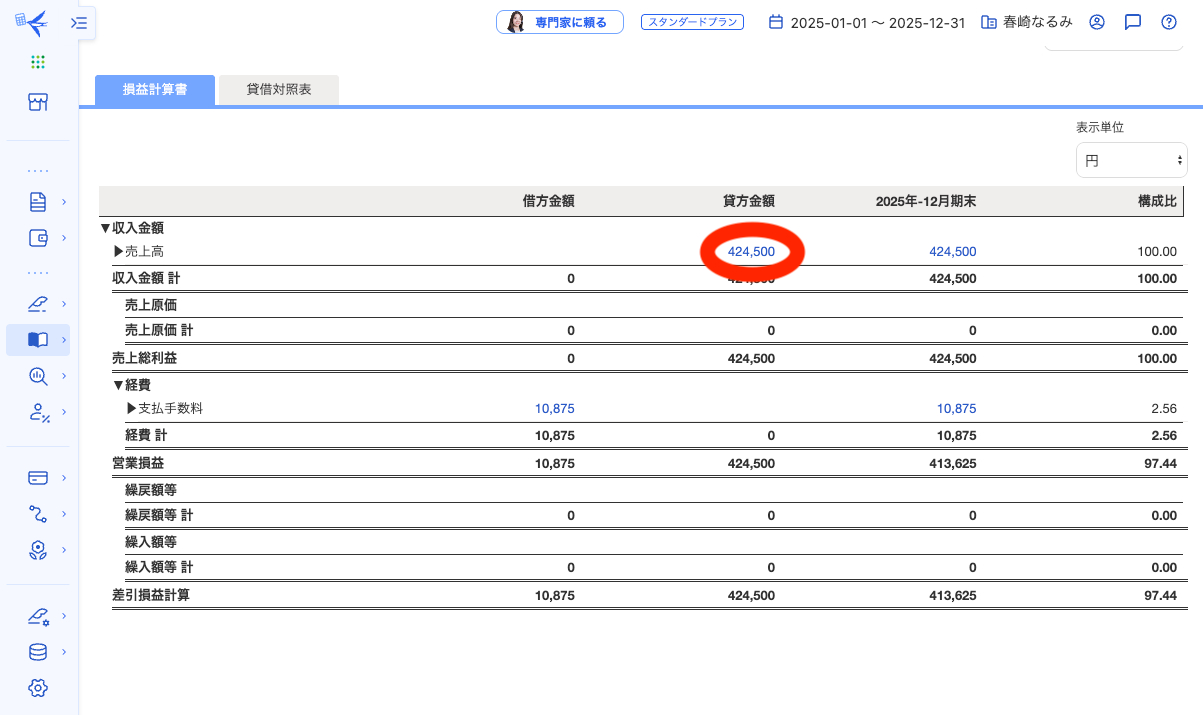1203x715 pixels.
Task: Click the 専門家に頼る button
Action: 560,22
